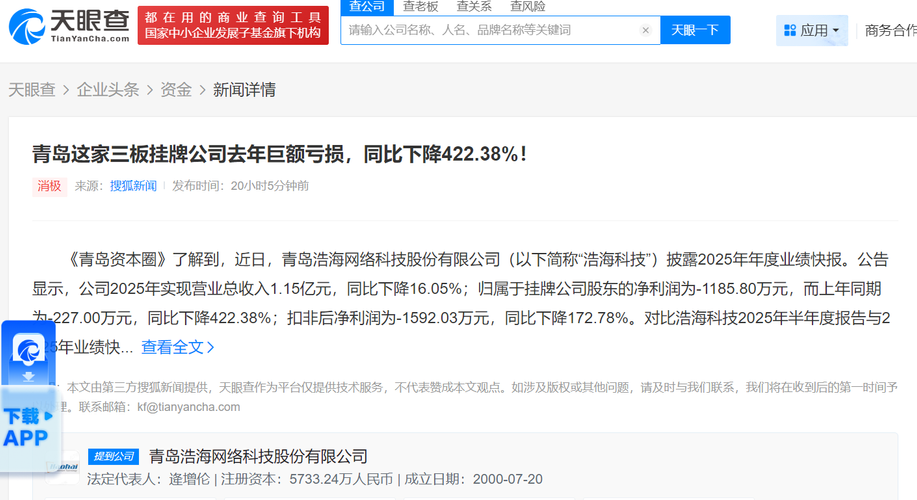
Task: Switch to the 查老板 search tab
Action: (x=420, y=7)
